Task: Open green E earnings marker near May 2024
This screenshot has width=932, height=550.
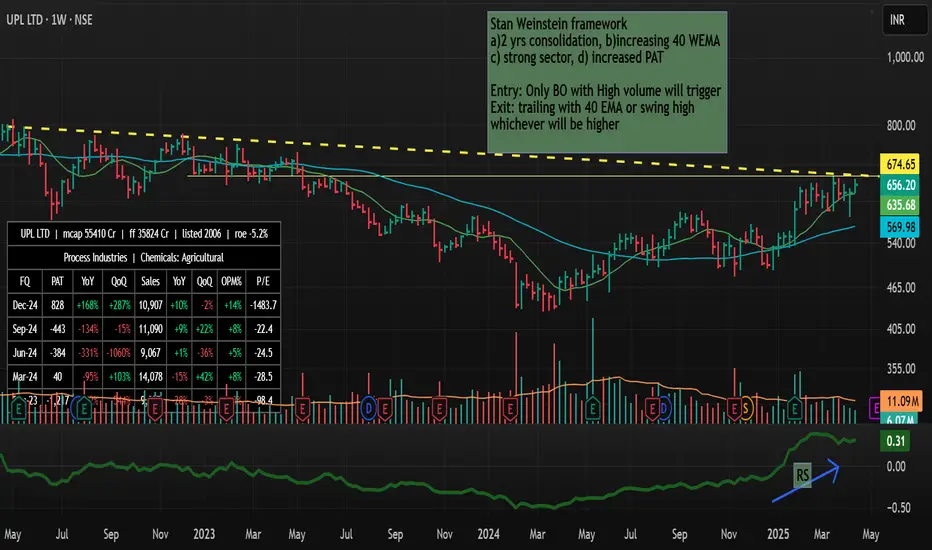Action: pos(593,408)
